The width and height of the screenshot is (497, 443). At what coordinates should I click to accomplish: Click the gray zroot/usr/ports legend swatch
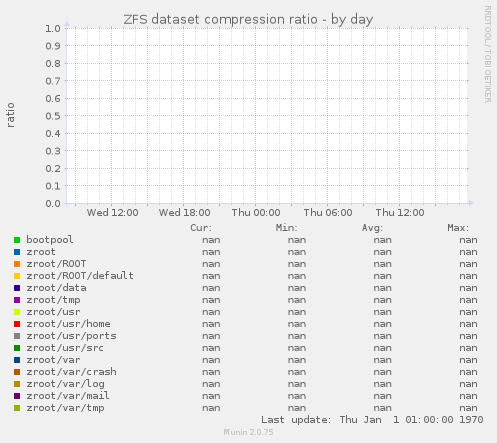coord(17,336)
